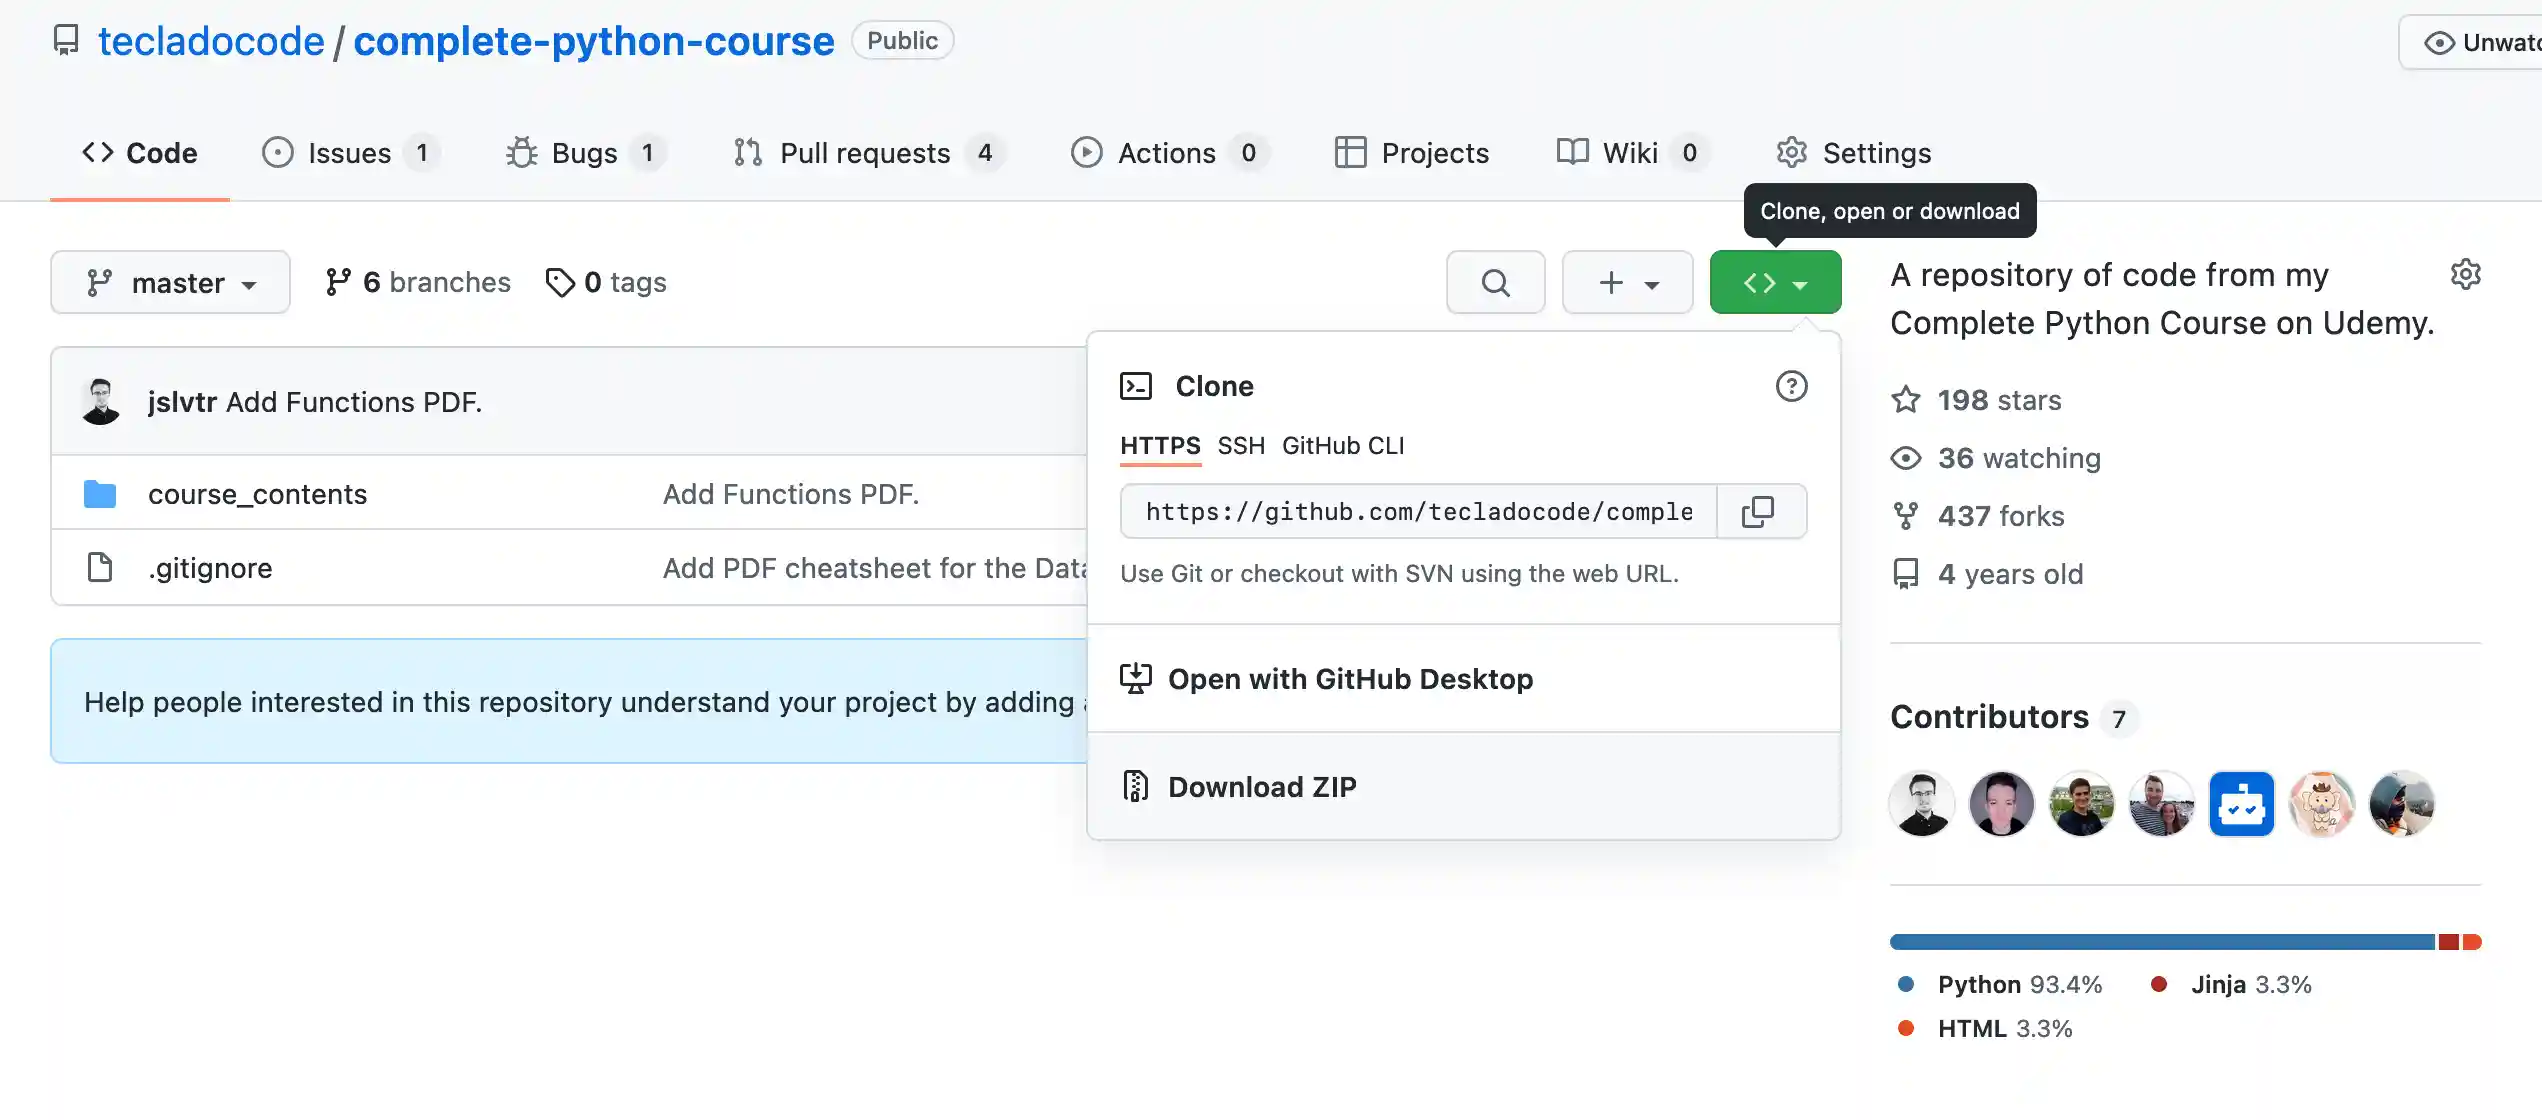Expand the green Code dropdown arrow
Viewport: 2542px width, 1120px height.
pyautogui.click(x=1800, y=283)
